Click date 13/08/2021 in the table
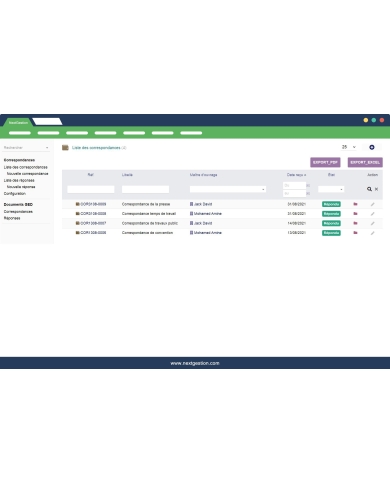 297,233
